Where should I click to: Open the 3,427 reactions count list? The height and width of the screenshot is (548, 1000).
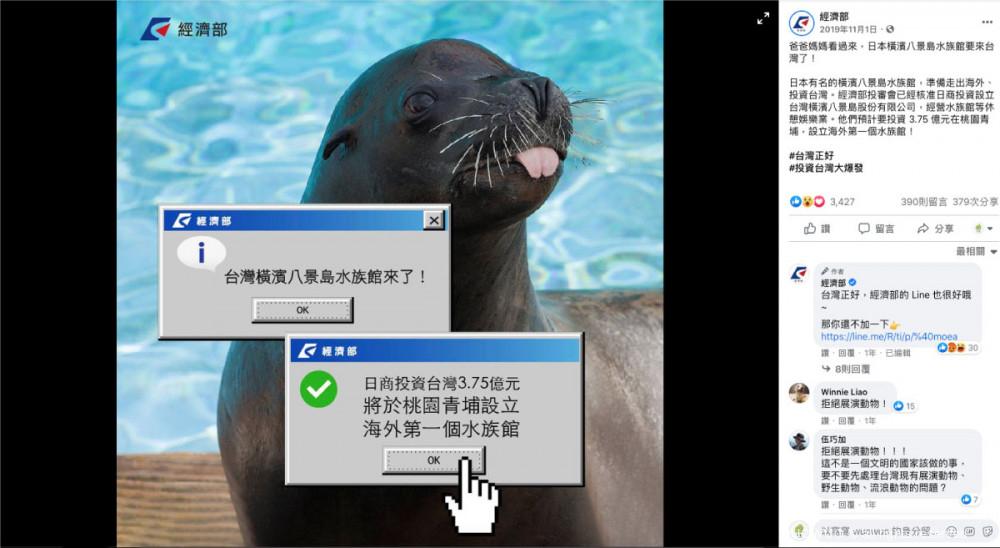(842, 202)
